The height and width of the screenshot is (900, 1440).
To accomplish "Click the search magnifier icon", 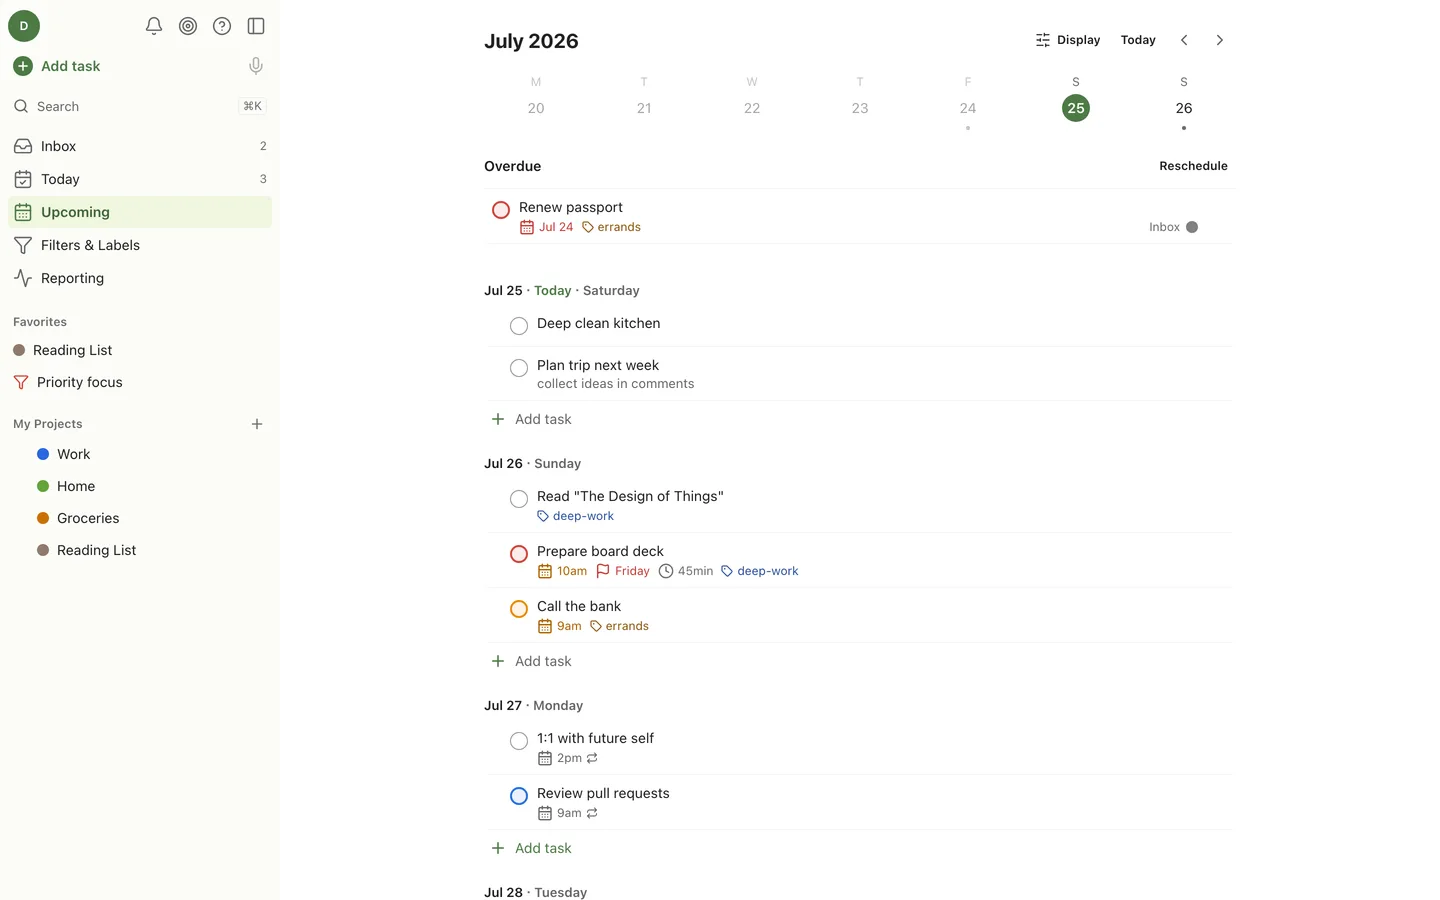I will (21, 106).
